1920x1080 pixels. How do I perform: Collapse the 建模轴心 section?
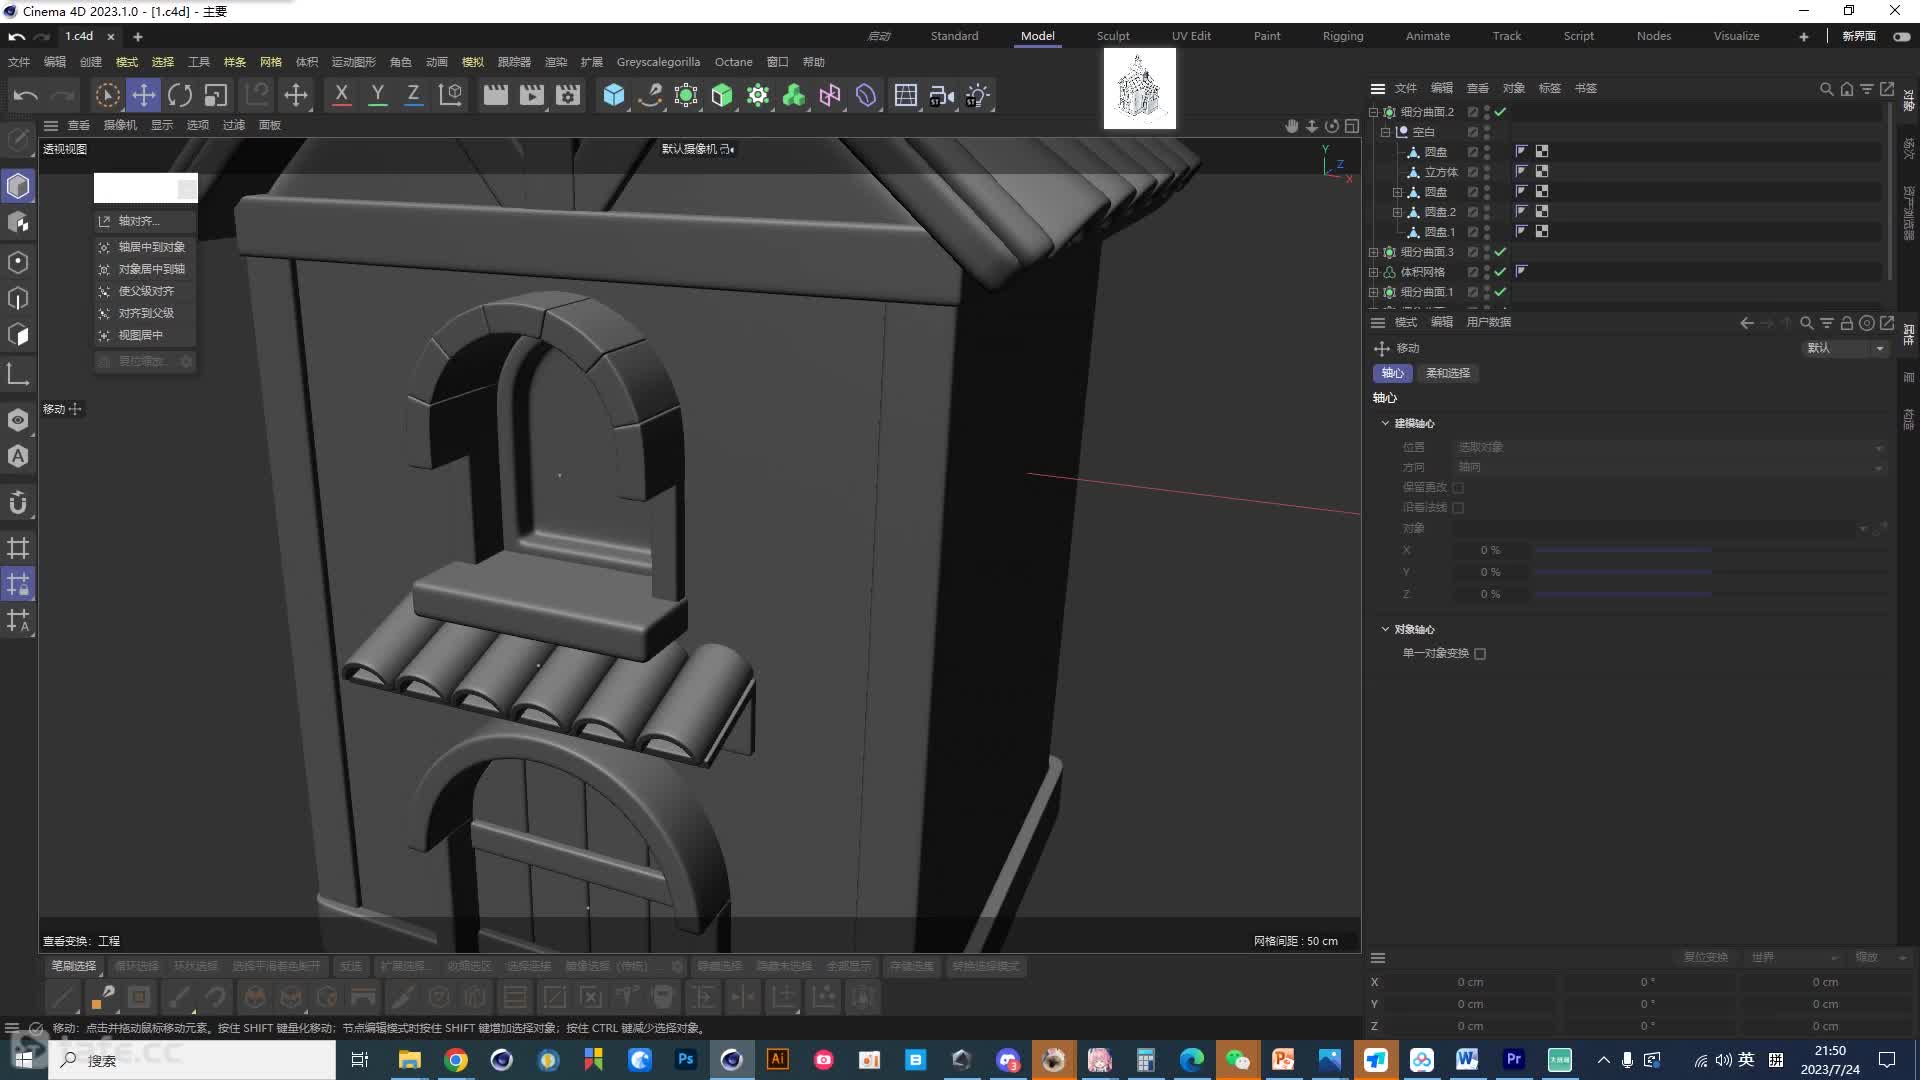(1385, 423)
